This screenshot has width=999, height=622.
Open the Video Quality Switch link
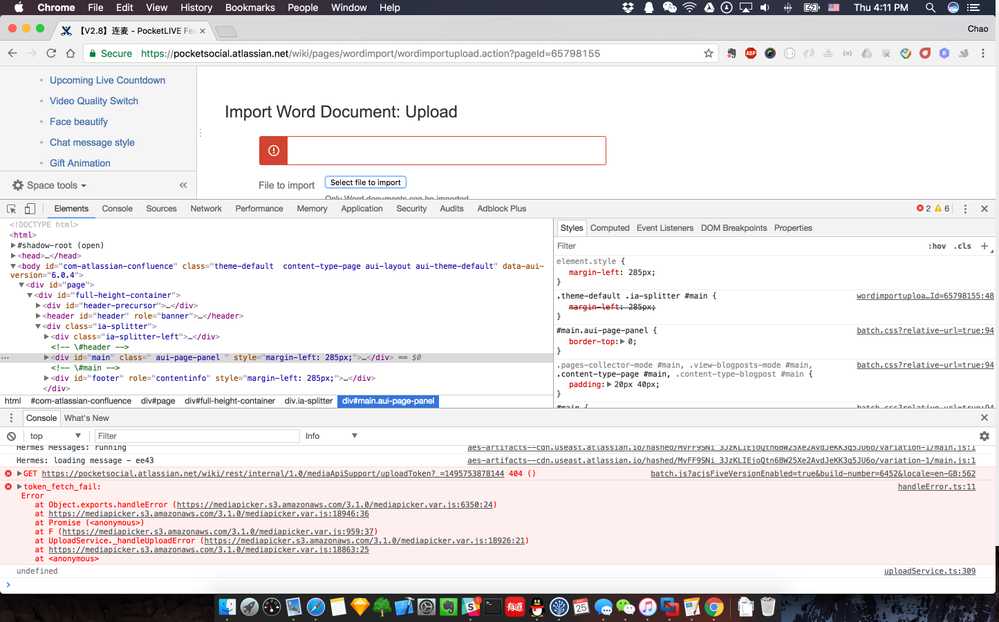[94, 101]
